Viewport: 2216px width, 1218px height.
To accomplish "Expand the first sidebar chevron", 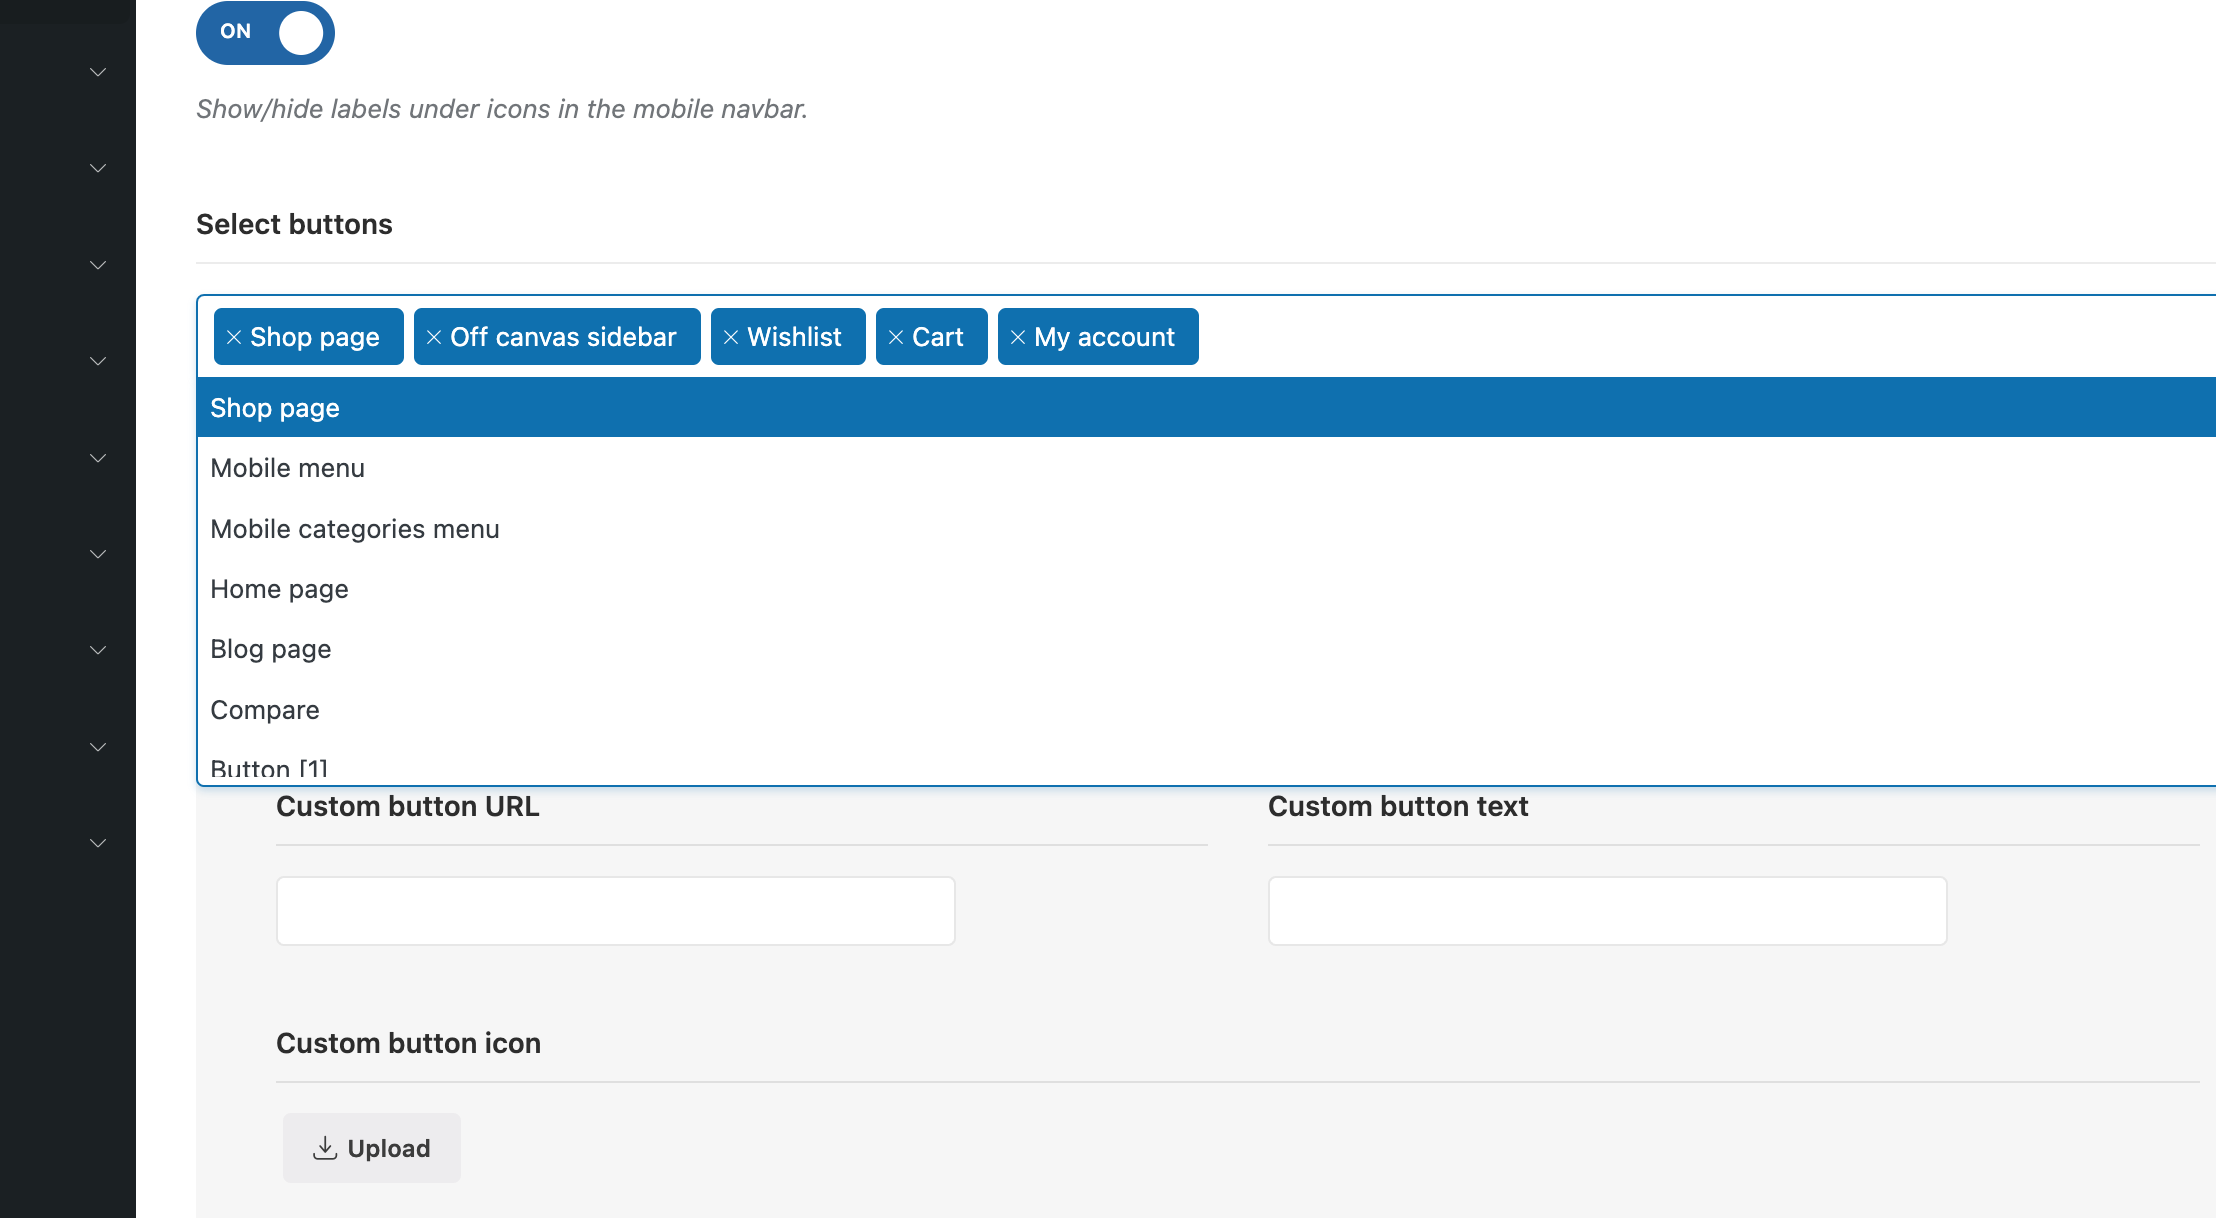I will [98, 72].
